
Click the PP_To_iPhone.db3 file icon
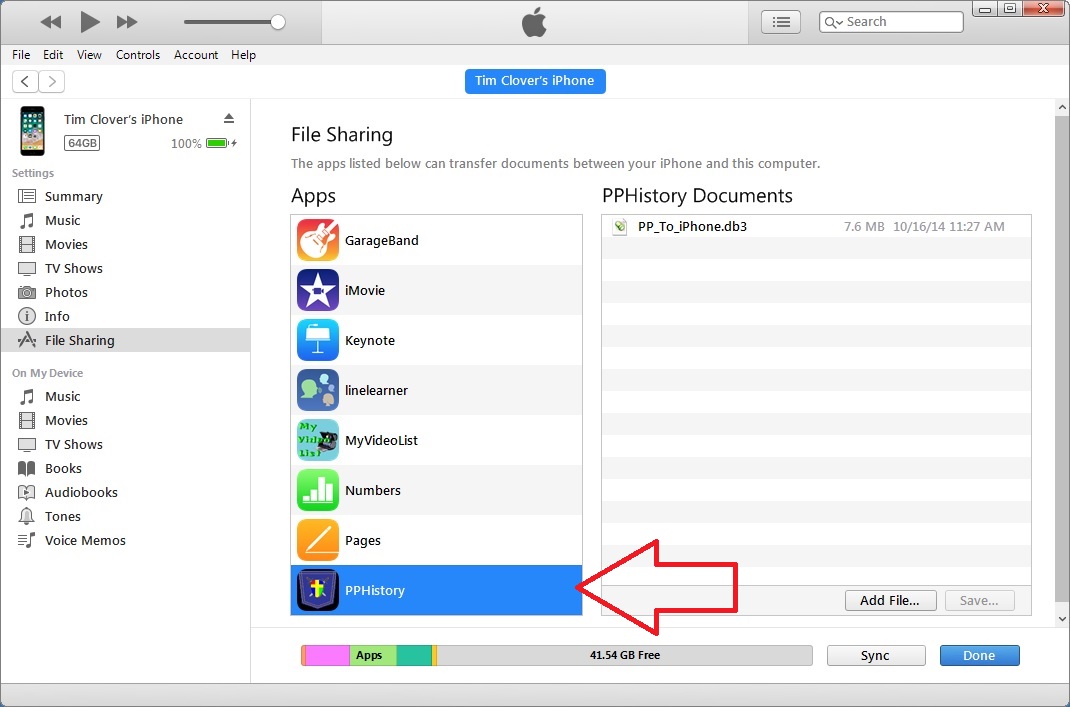620,227
